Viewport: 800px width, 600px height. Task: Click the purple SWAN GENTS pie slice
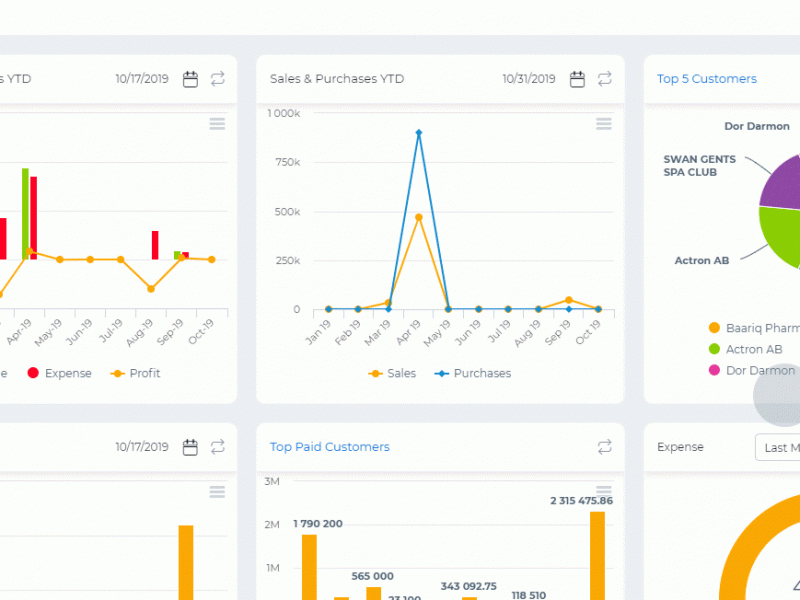coord(785,186)
